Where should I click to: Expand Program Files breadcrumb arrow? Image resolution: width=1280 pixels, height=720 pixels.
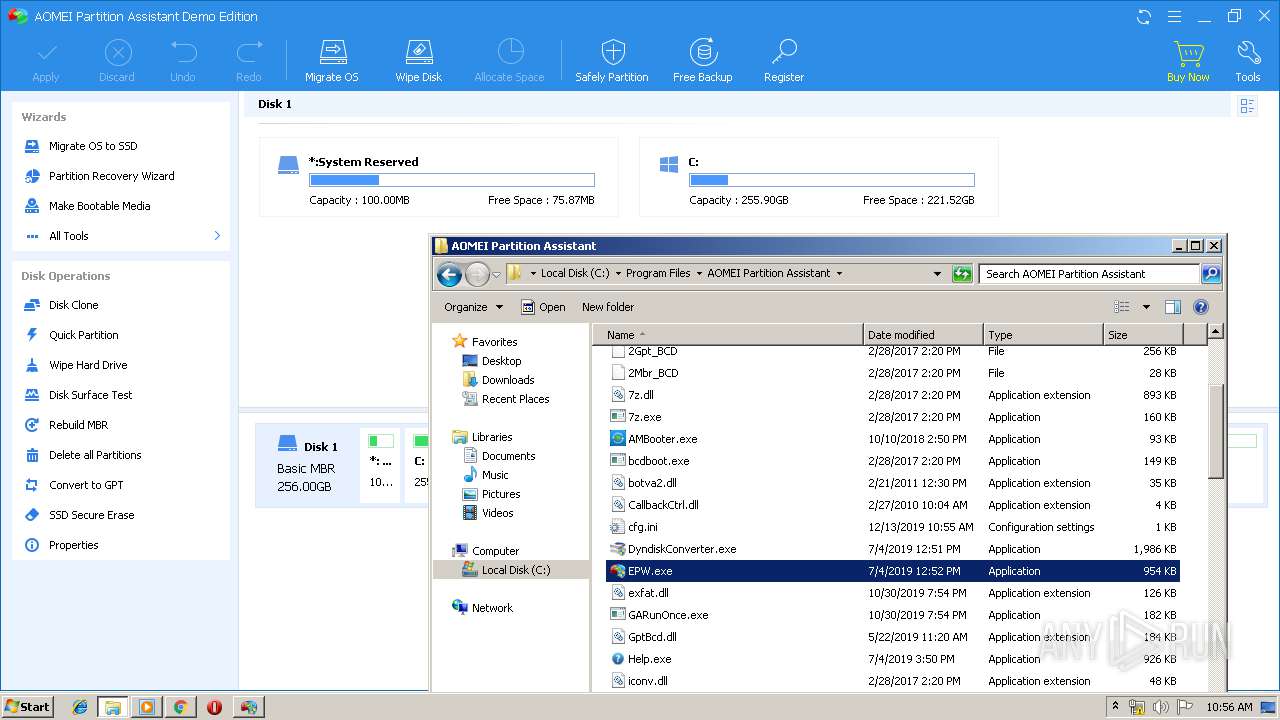pyautogui.click(x=699, y=274)
